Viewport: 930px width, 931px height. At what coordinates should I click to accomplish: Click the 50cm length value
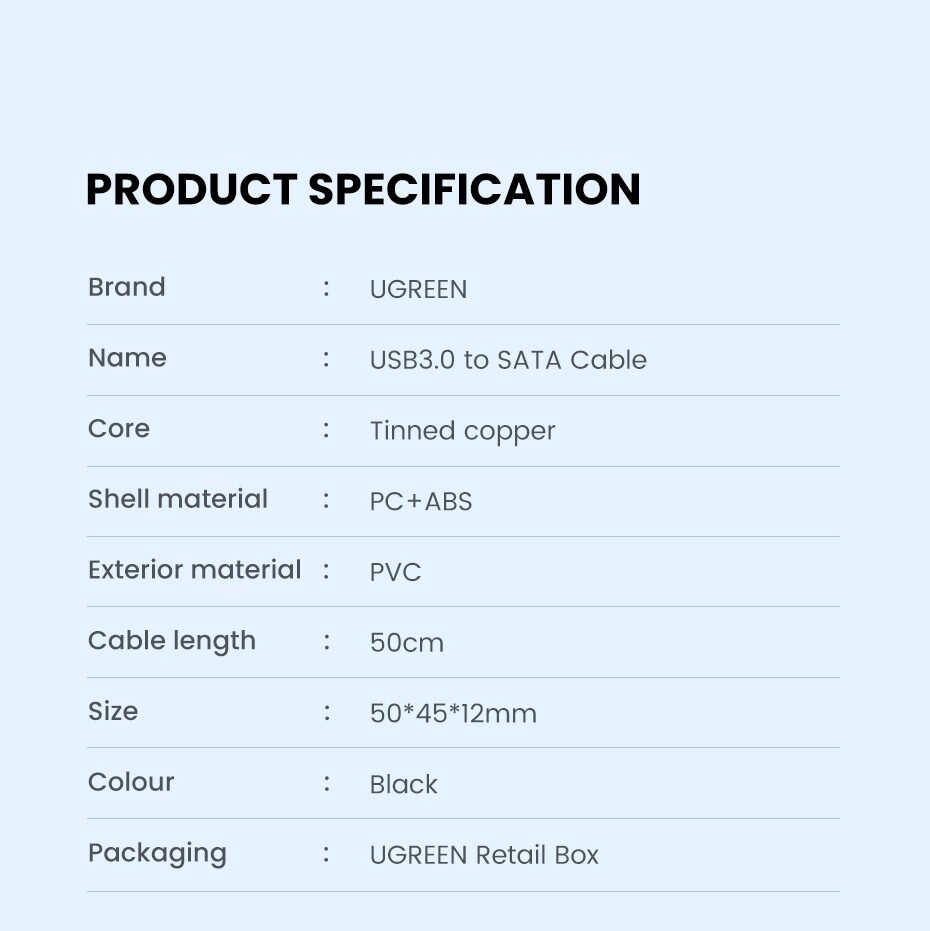[406, 643]
